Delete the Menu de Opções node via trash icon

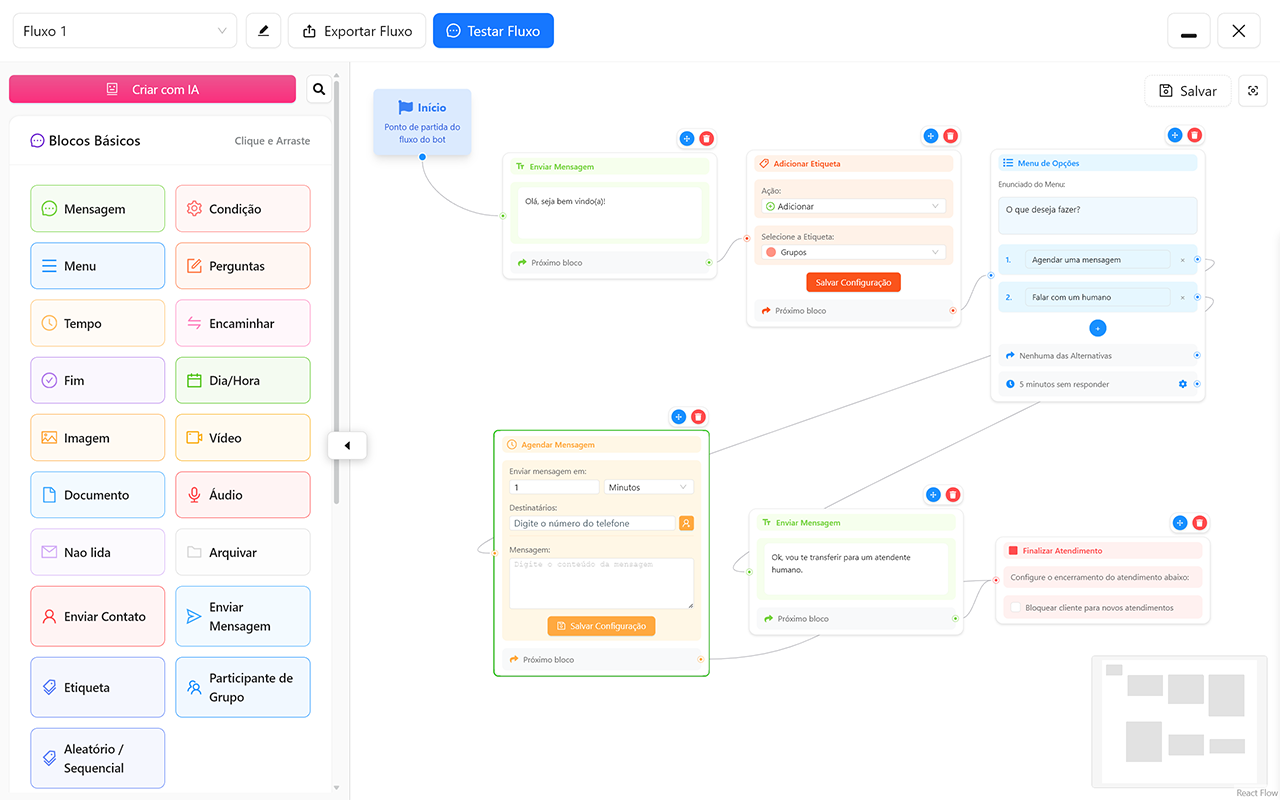(1195, 134)
